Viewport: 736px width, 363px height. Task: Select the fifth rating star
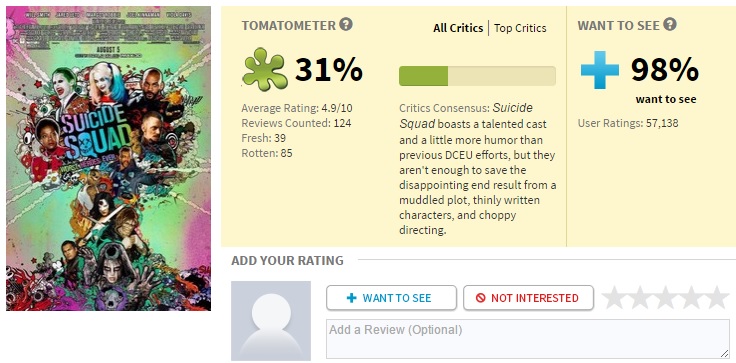(x=717, y=298)
